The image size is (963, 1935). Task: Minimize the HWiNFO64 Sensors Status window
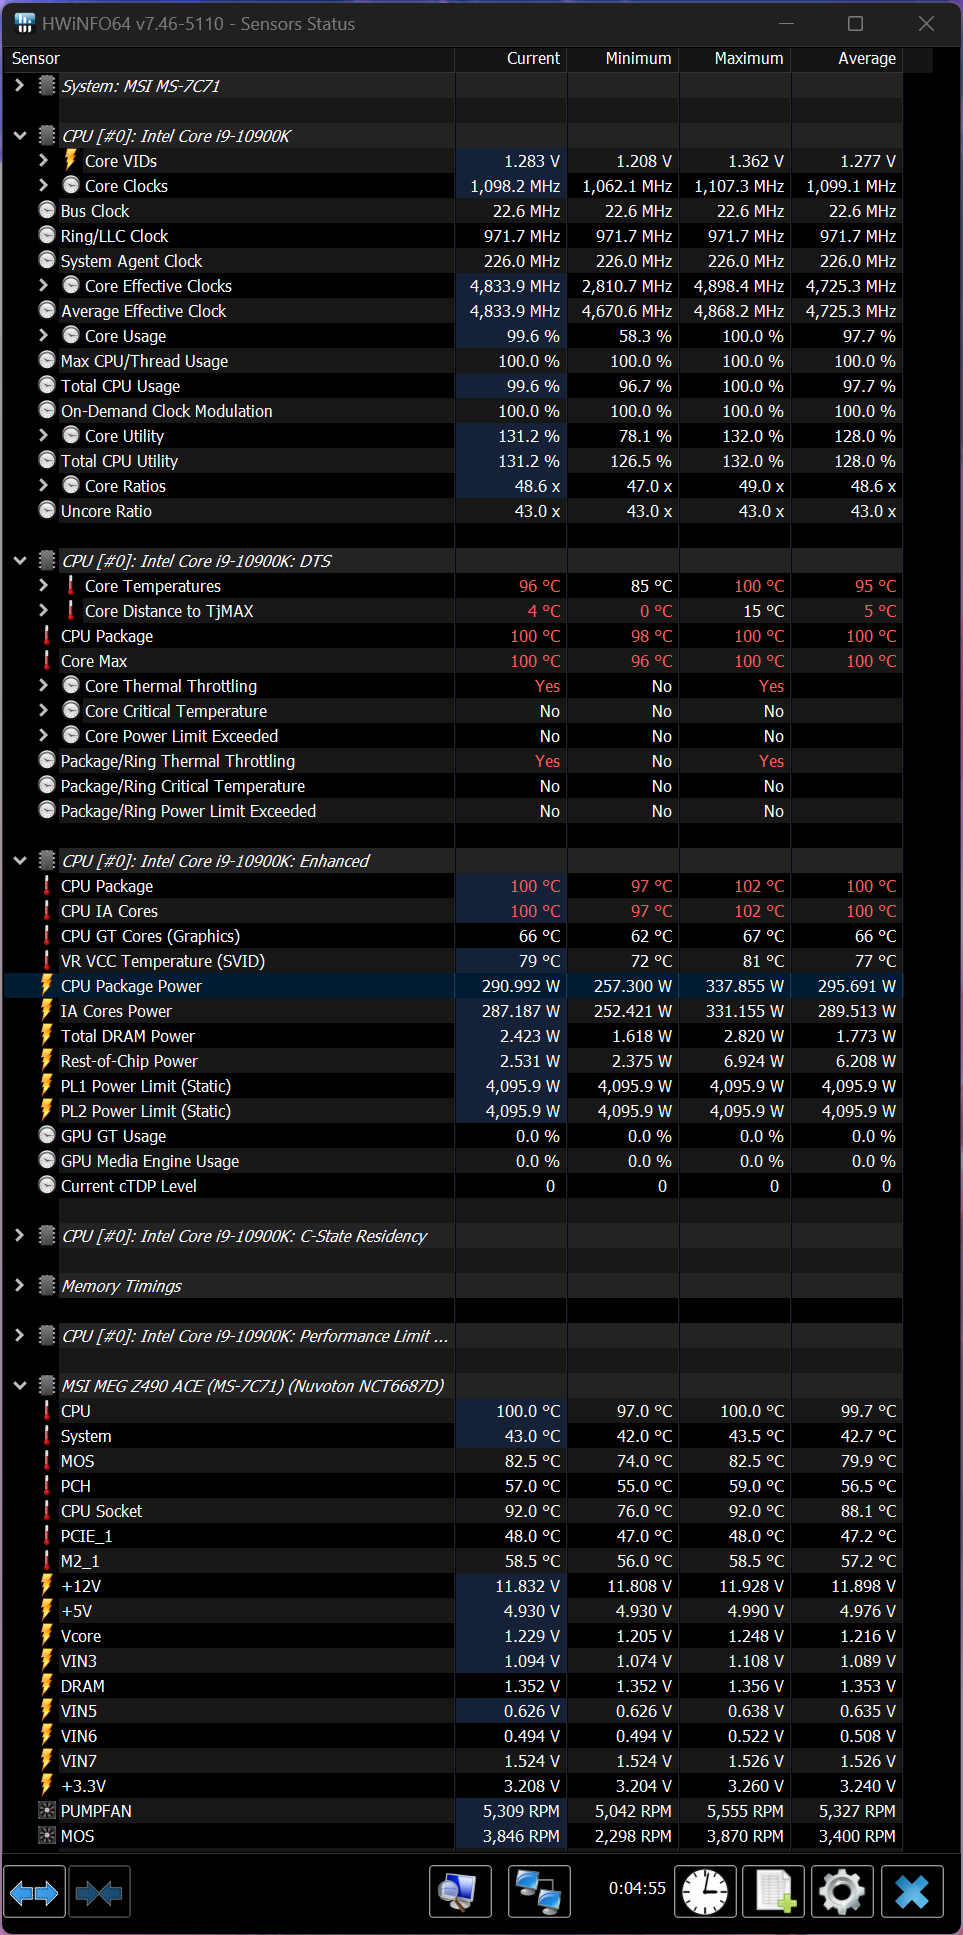click(786, 24)
